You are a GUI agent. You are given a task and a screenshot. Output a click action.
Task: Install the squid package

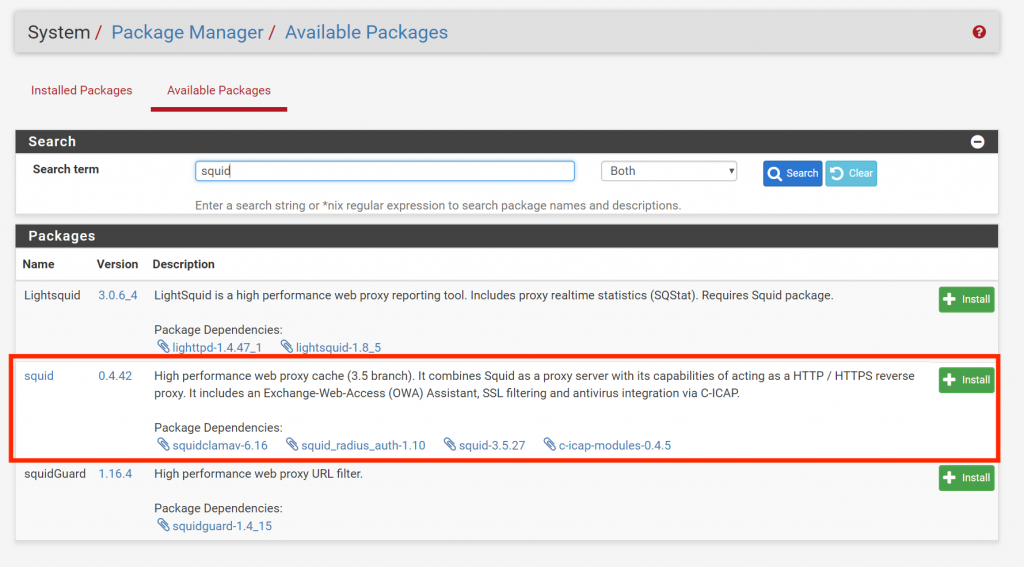tap(967, 380)
